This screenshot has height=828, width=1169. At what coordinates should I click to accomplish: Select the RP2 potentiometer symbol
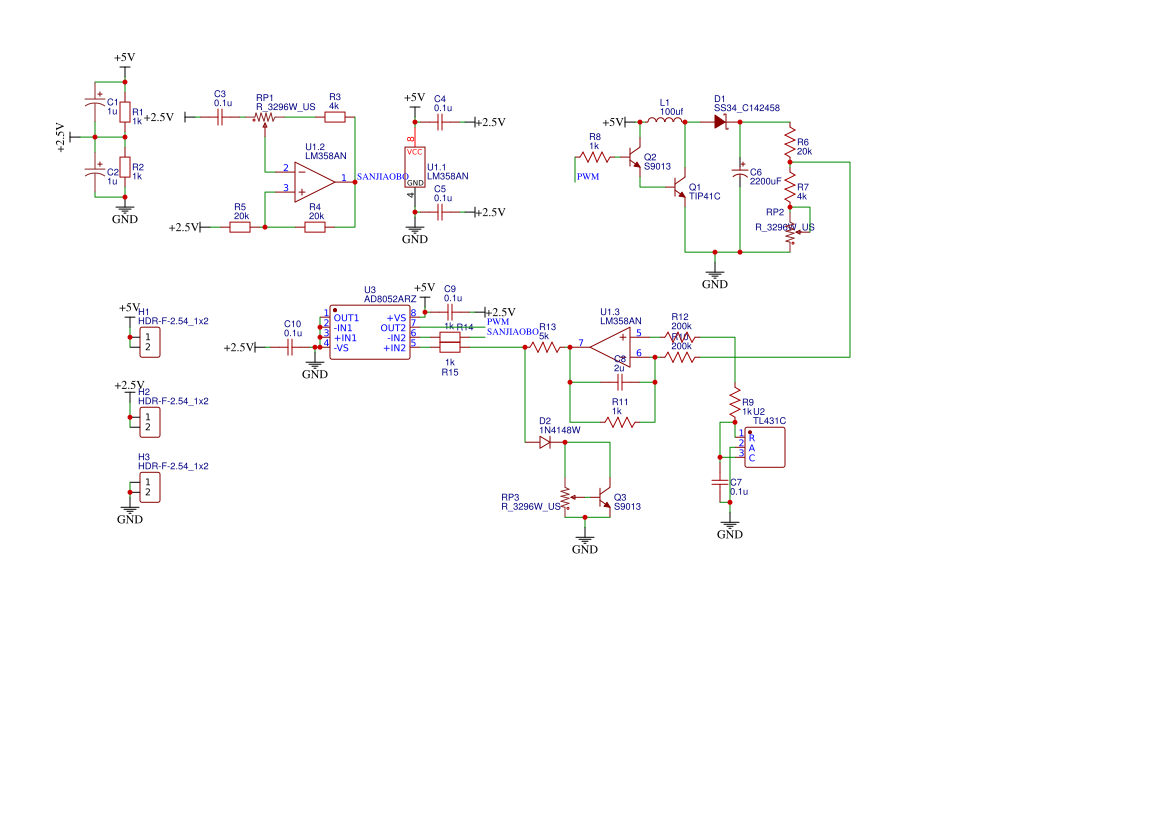(792, 233)
